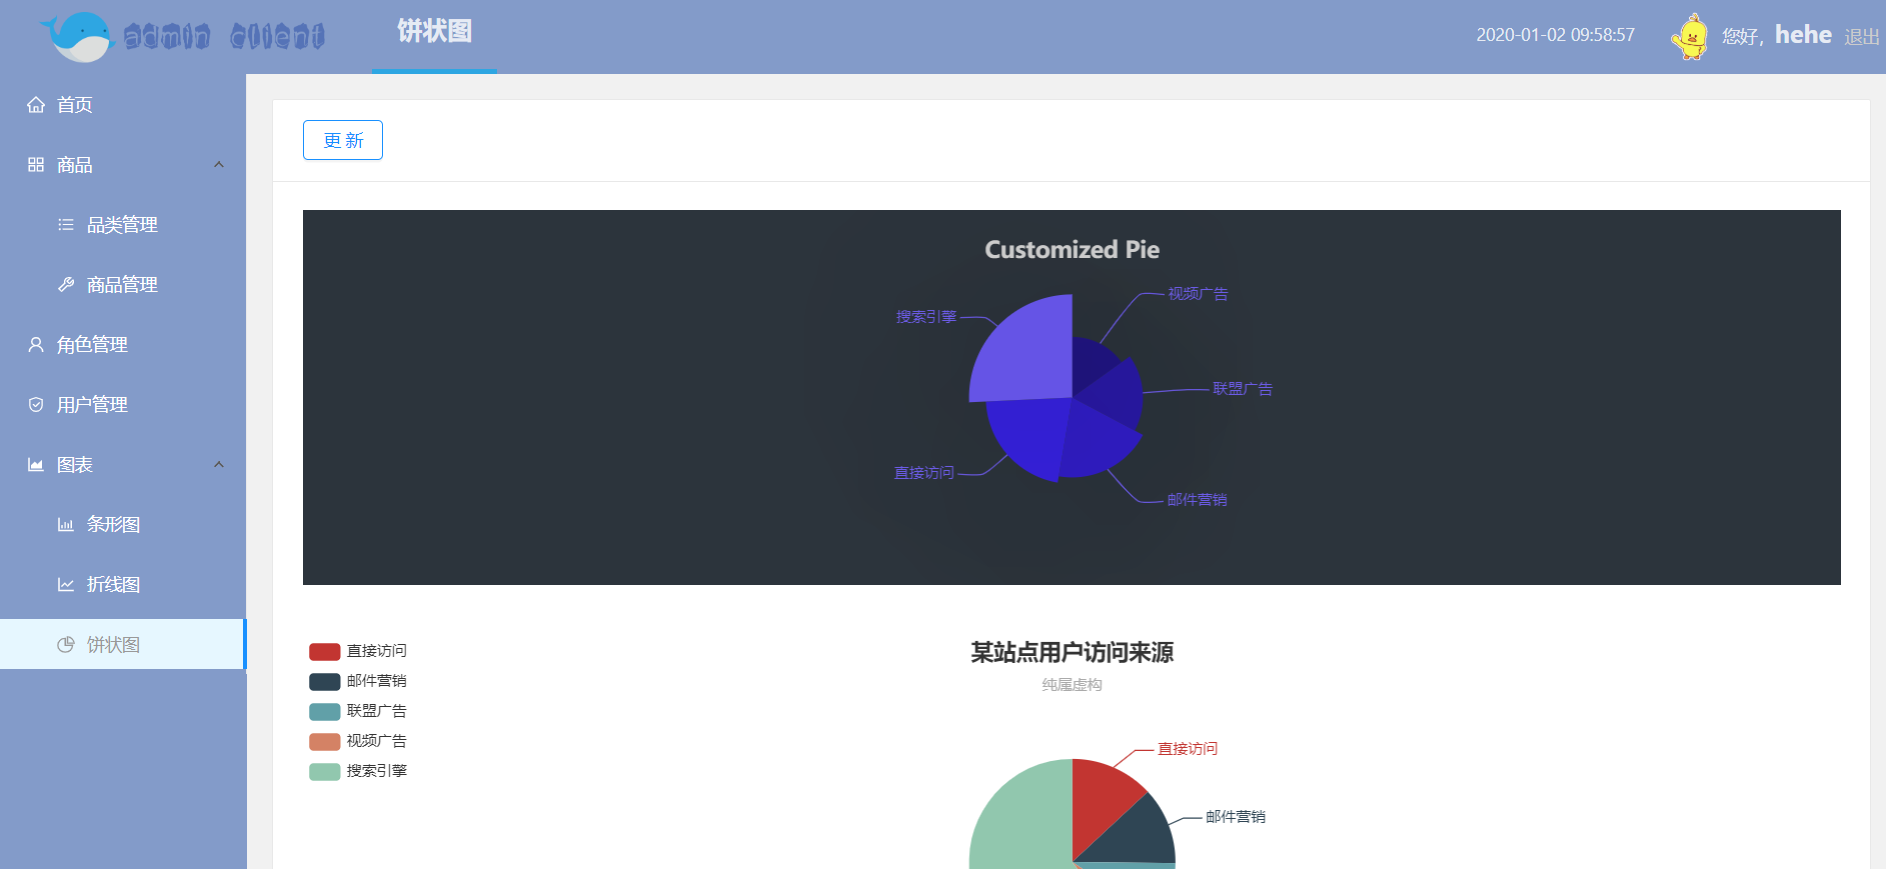Click the line chart icon beside 折线图
The width and height of the screenshot is (1886, 869).
pyautogui.click(x=66, y=585)
